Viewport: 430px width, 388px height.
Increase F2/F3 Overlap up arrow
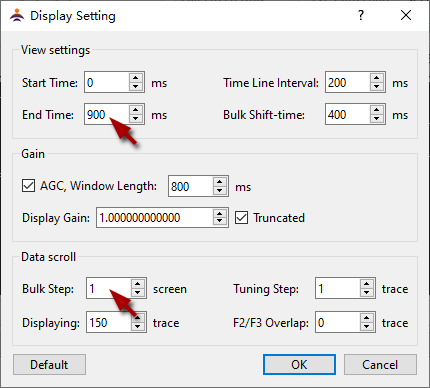(366, 318)
